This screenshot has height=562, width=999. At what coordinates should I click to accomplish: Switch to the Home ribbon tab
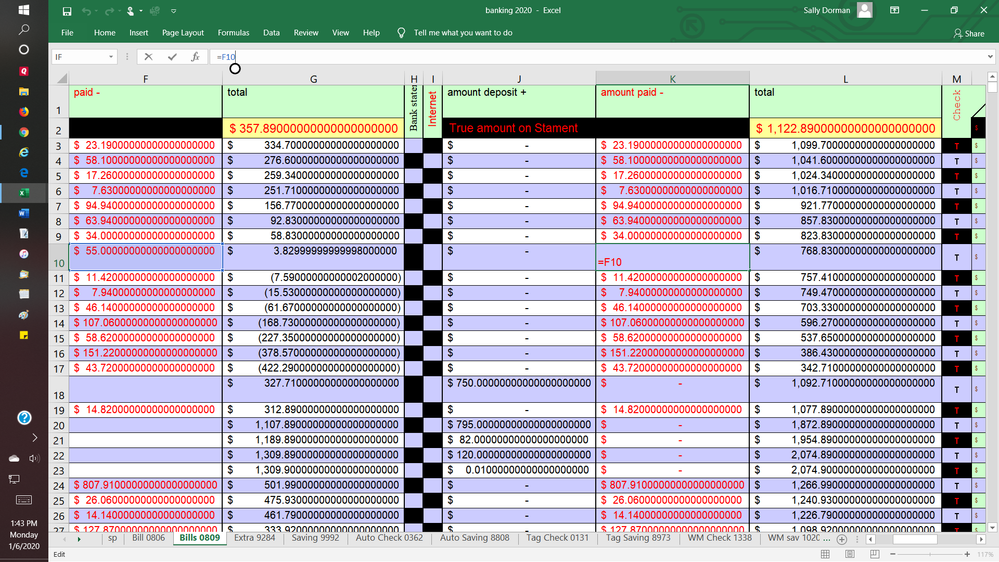(x=104, y=32)
